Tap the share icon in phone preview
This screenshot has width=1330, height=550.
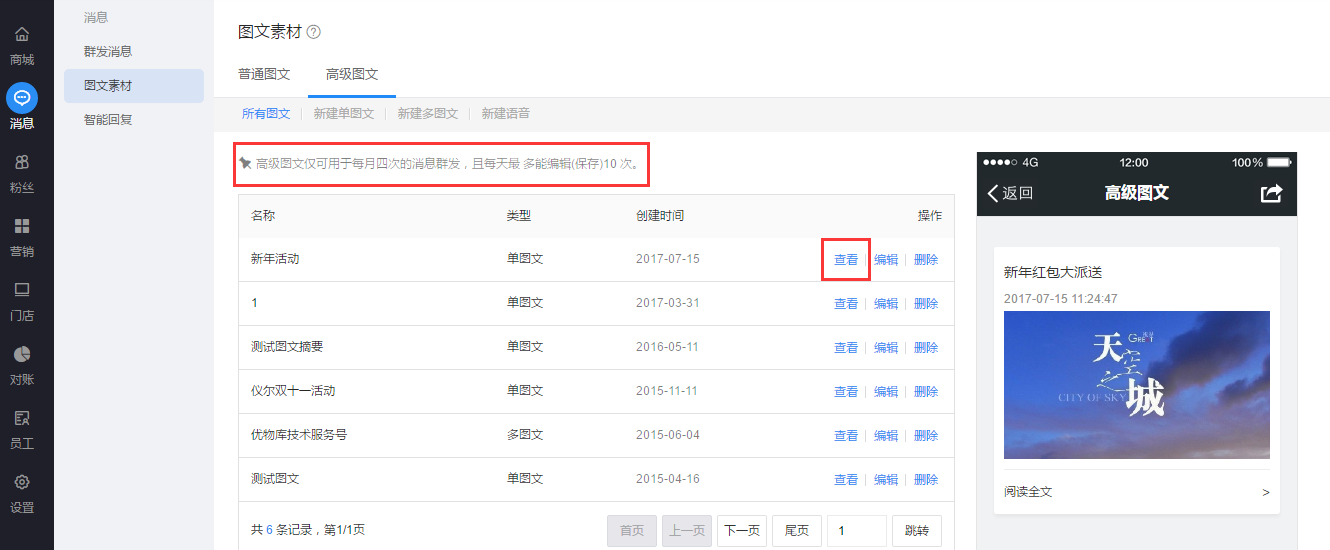coord(1271,193)
